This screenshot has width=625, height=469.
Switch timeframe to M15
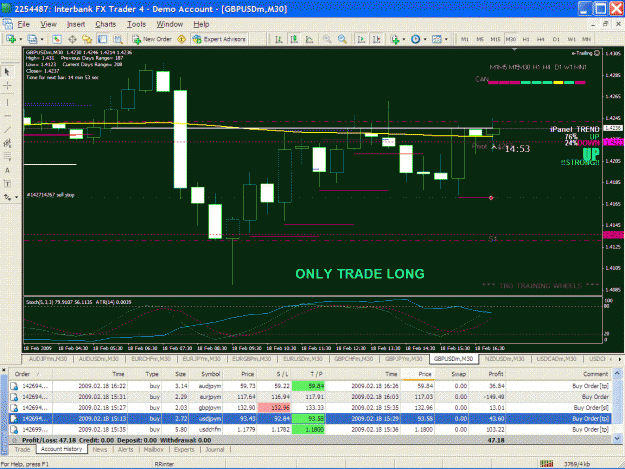coord(495,39)
